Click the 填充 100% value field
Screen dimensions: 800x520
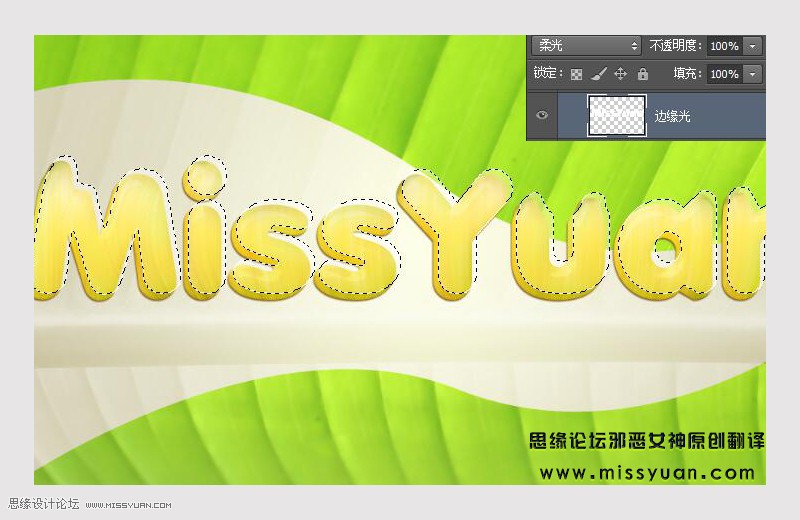tap(724, 74)
